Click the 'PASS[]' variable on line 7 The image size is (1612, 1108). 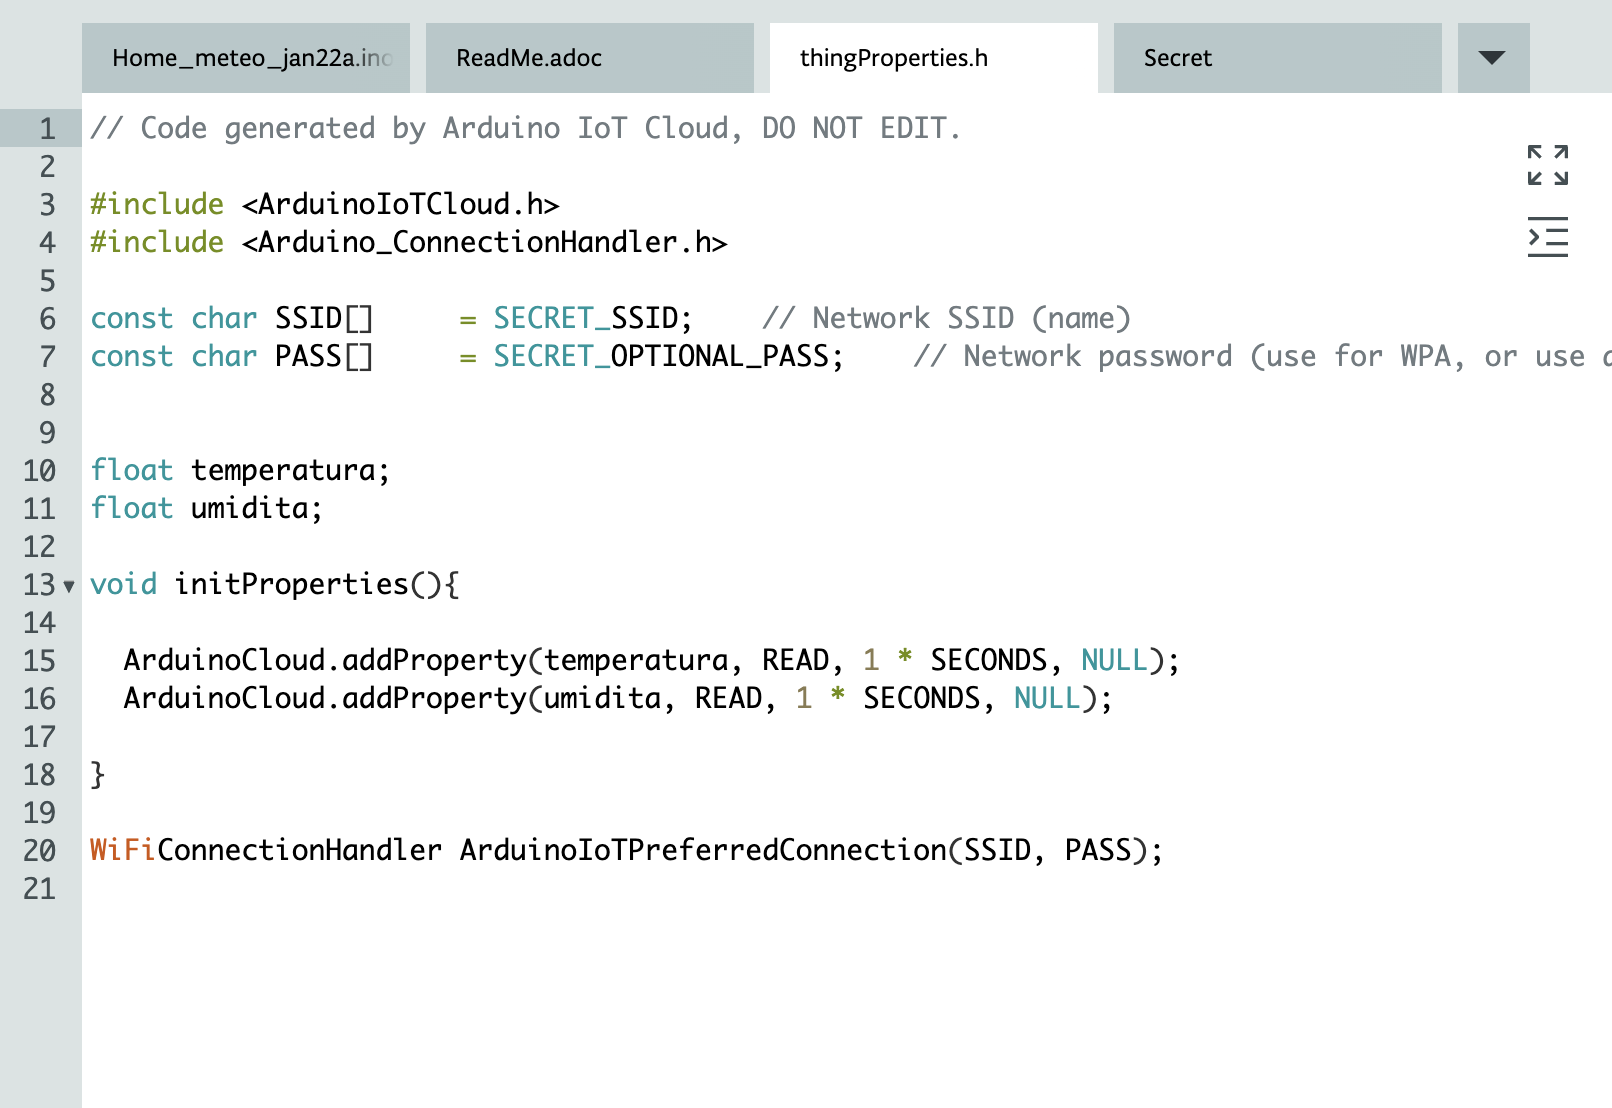tap(324, 356)
